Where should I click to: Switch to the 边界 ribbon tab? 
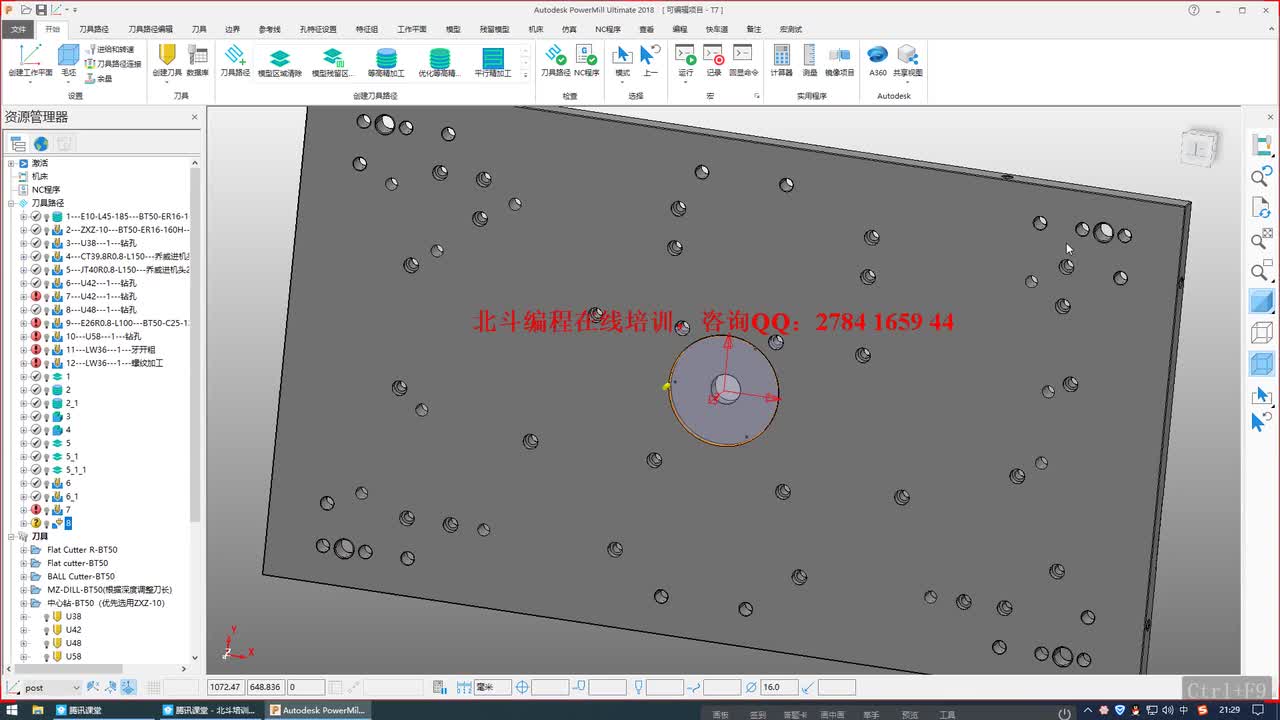pos(232,29)
